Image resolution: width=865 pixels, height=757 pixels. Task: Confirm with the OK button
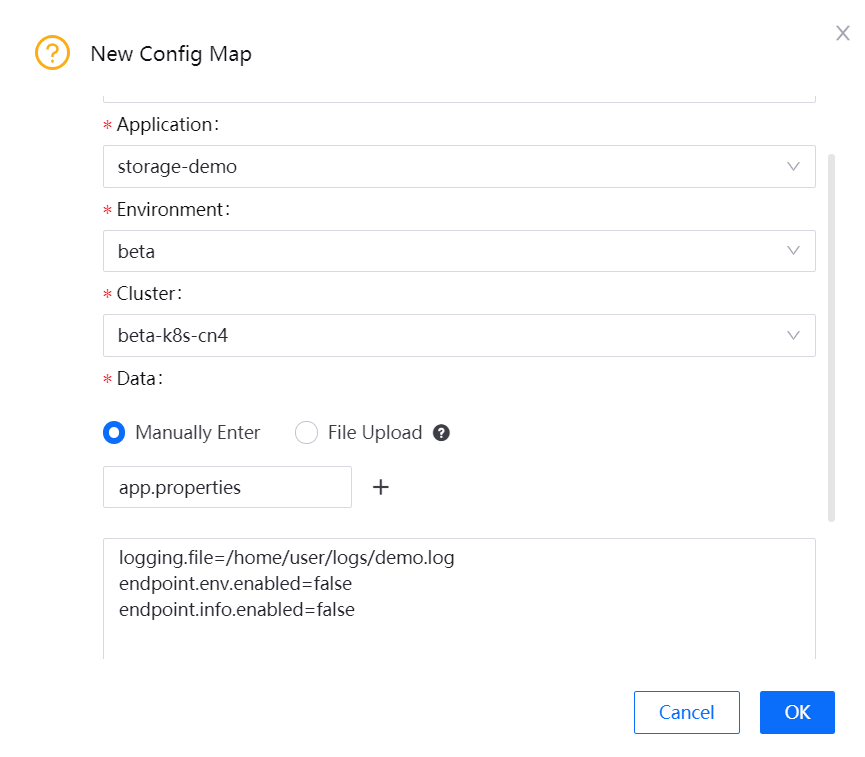pos(797,713)
